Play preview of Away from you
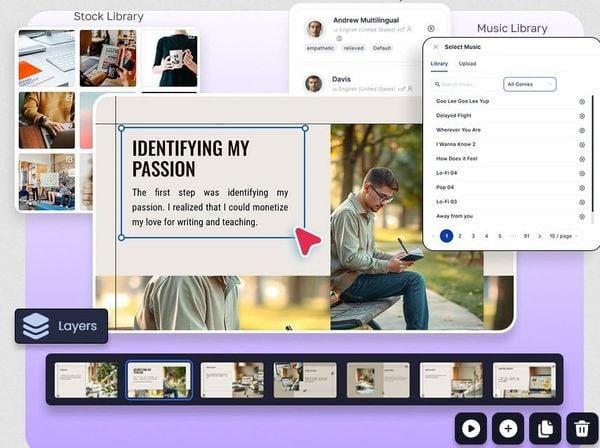600x448 pixels. click(x=582, y=217)
